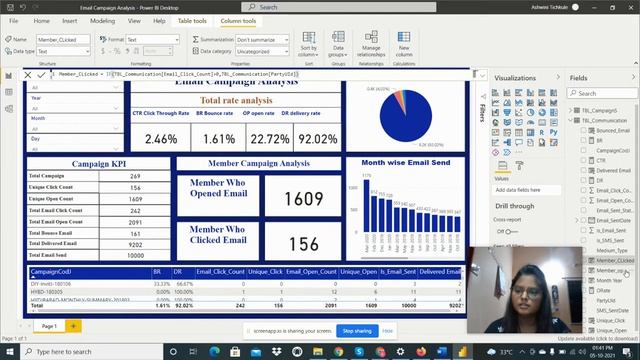Switch to the Home ribbon tab
The width and height of the screenshot is (640, 360).
coord(41,21)
